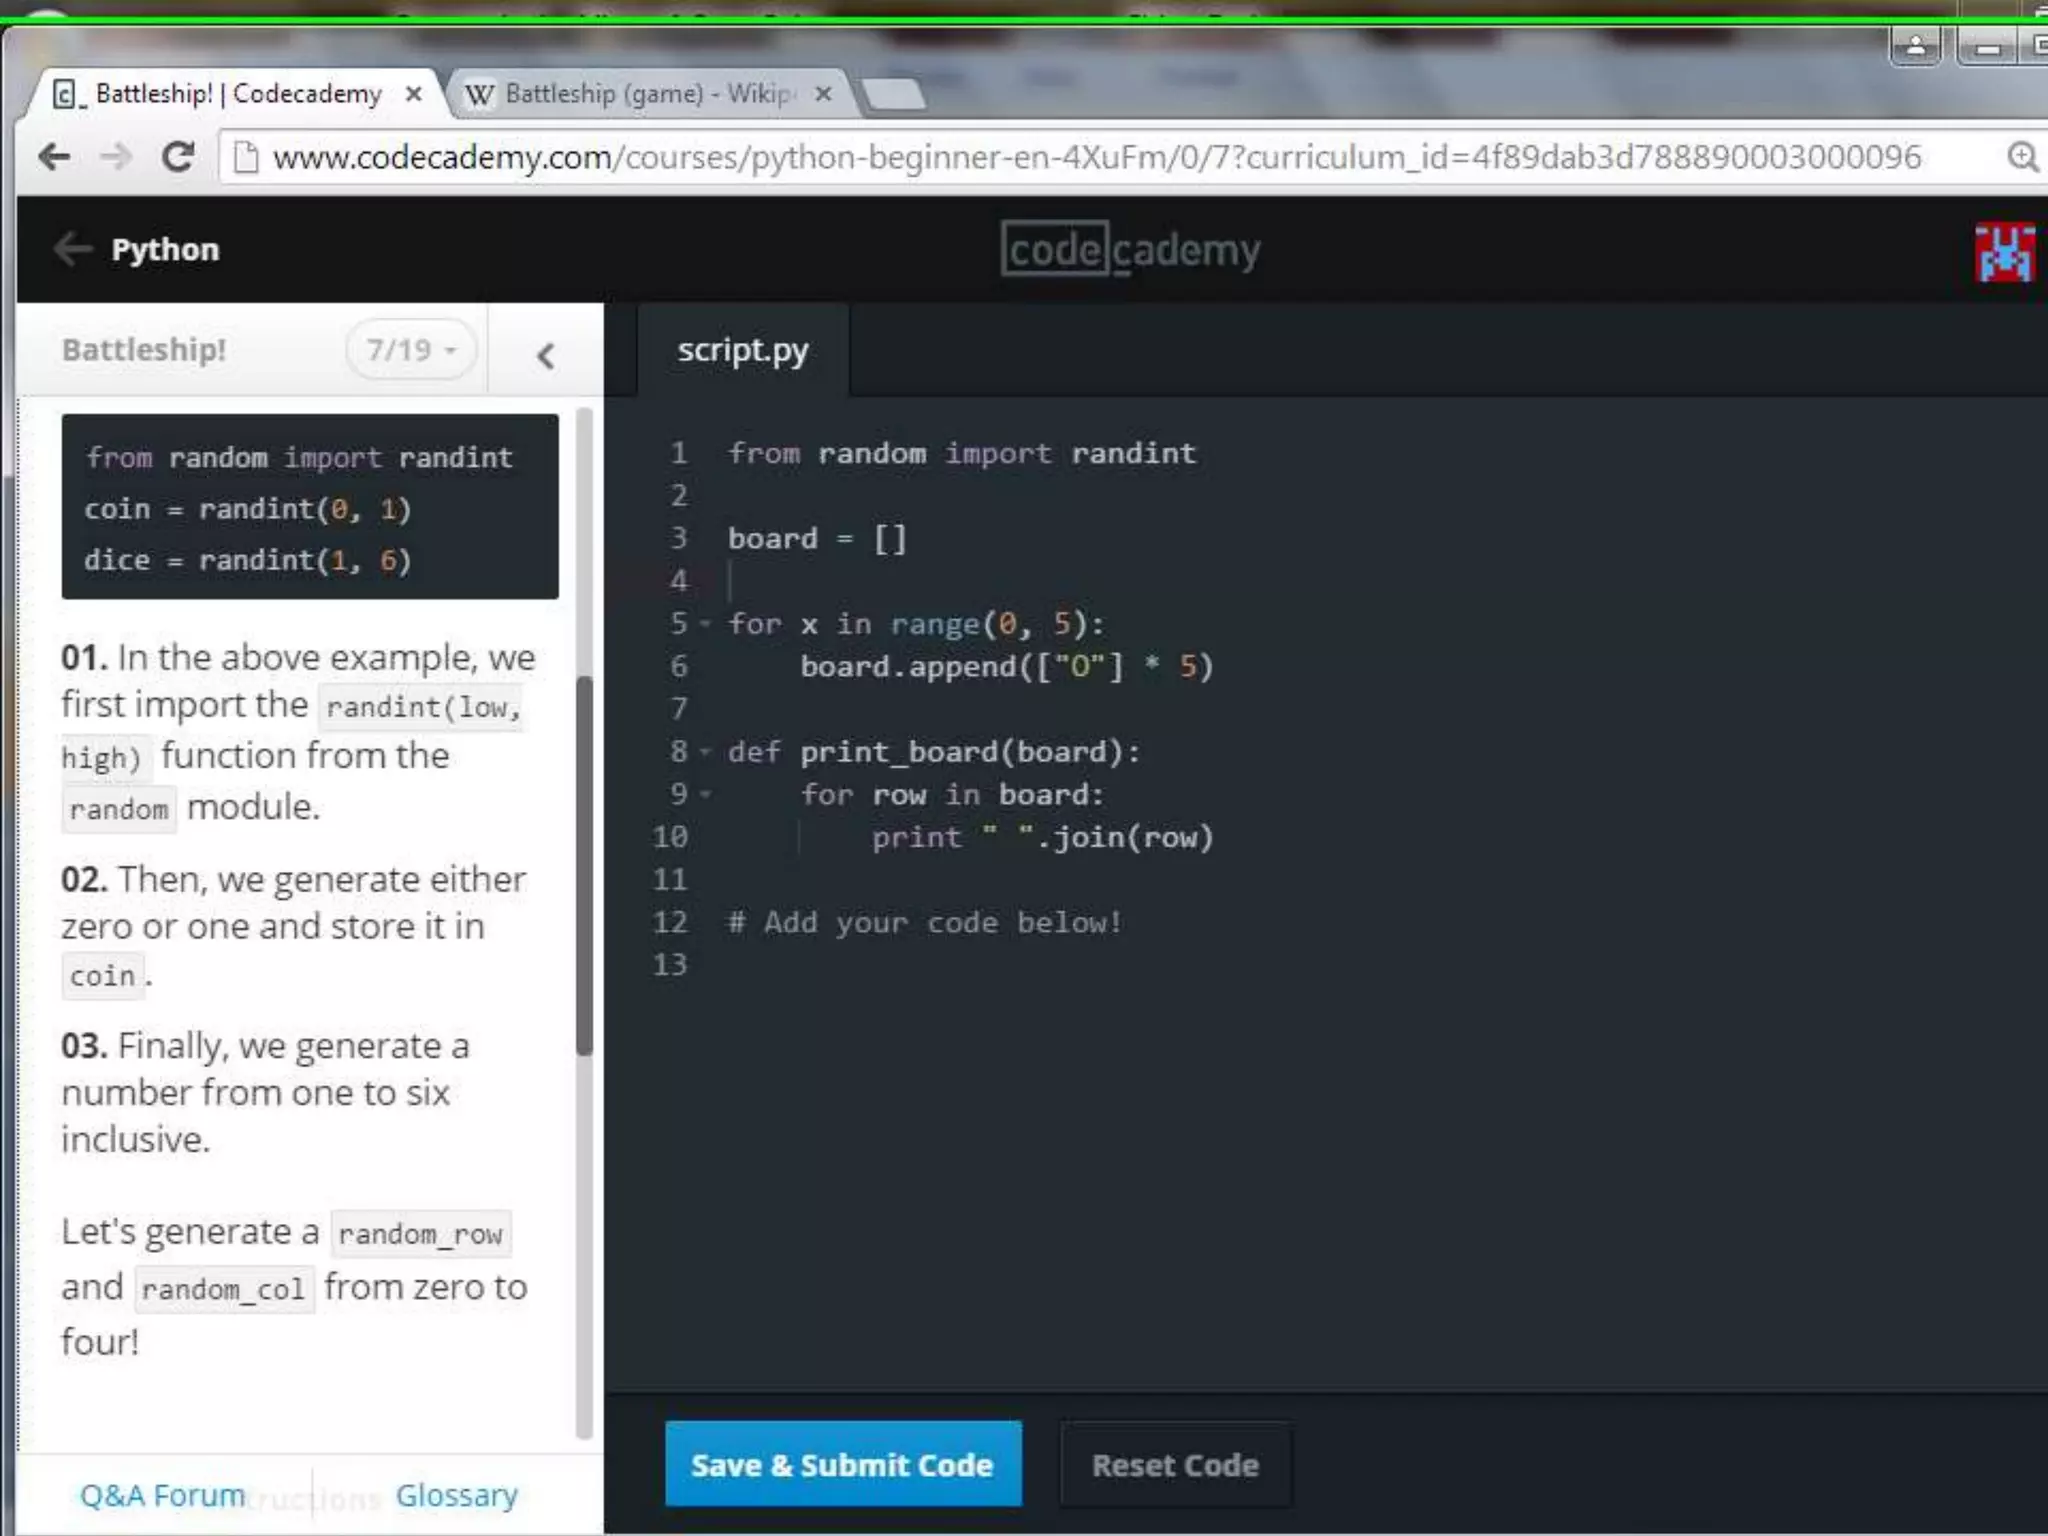This screenshot has width=2048, height=1536.
Task: Click Save & Submit Code button
Action: pyautogui.click(x=842, y=1464)
